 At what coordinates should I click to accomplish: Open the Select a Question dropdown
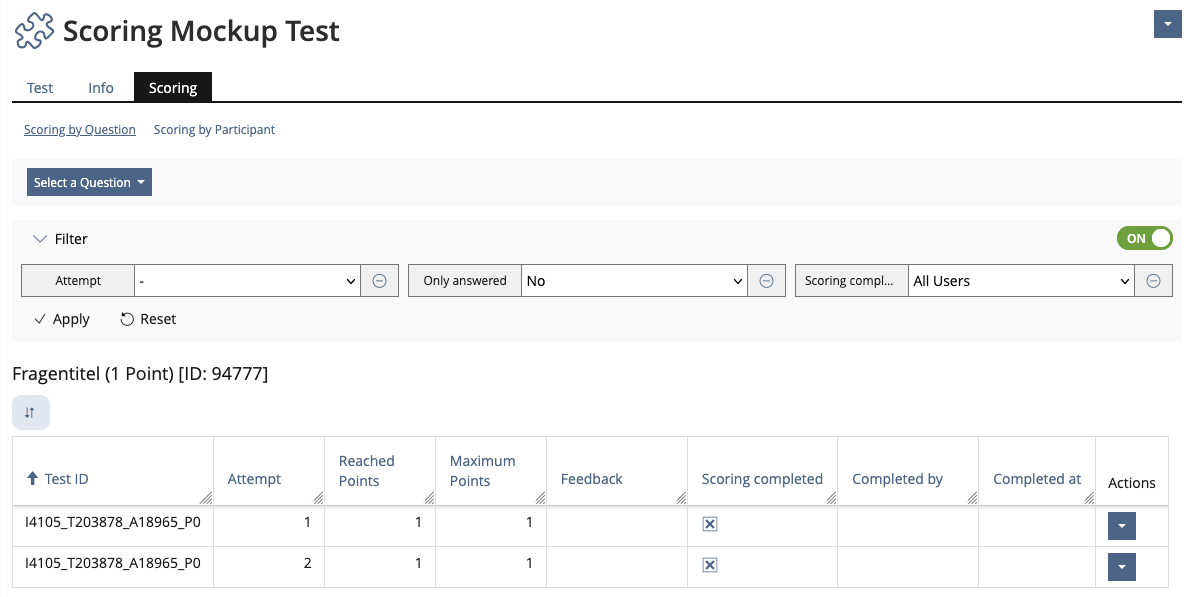(x=89, y=182)
